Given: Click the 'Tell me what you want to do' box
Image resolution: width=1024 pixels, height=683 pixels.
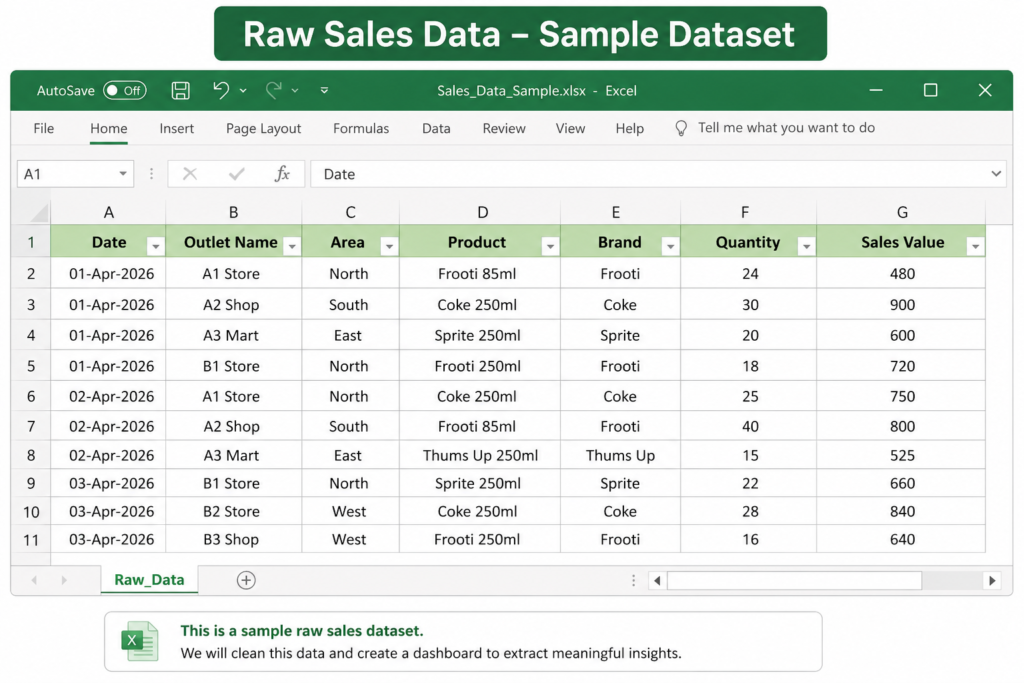Looking at the screenshot, I should [786, 127].
